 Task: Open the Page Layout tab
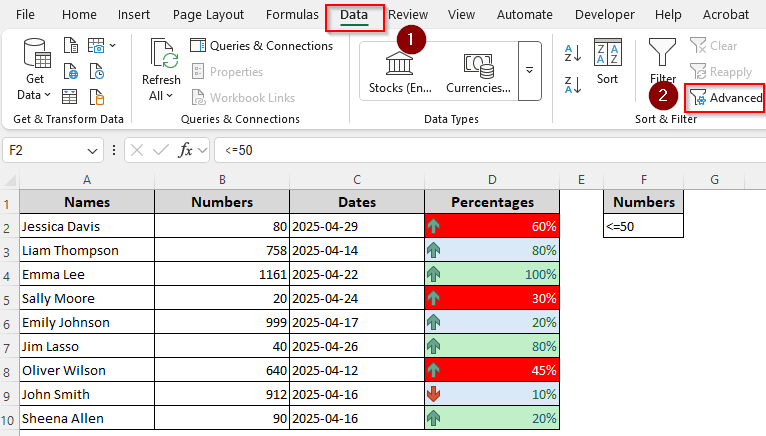pyautogui.click(x=208, y=15)
